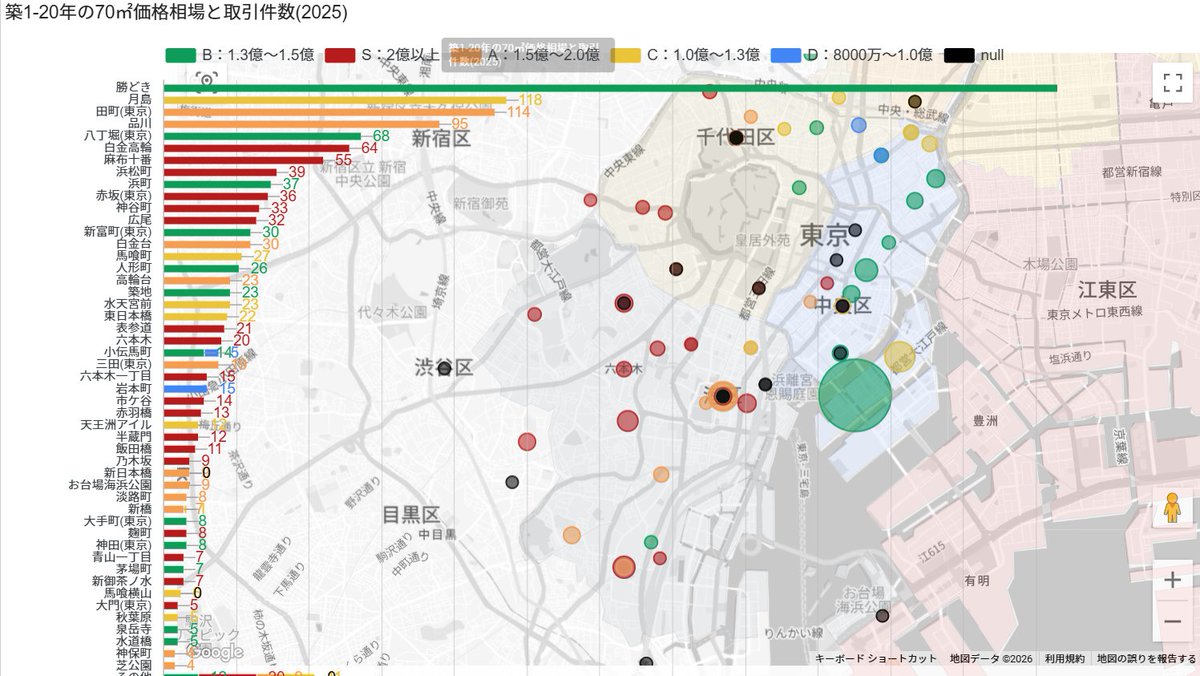Open キーボード ショートカット link
Image resolution: width=1200 pixels, height=676 pixels.
(x=876, y=658)
